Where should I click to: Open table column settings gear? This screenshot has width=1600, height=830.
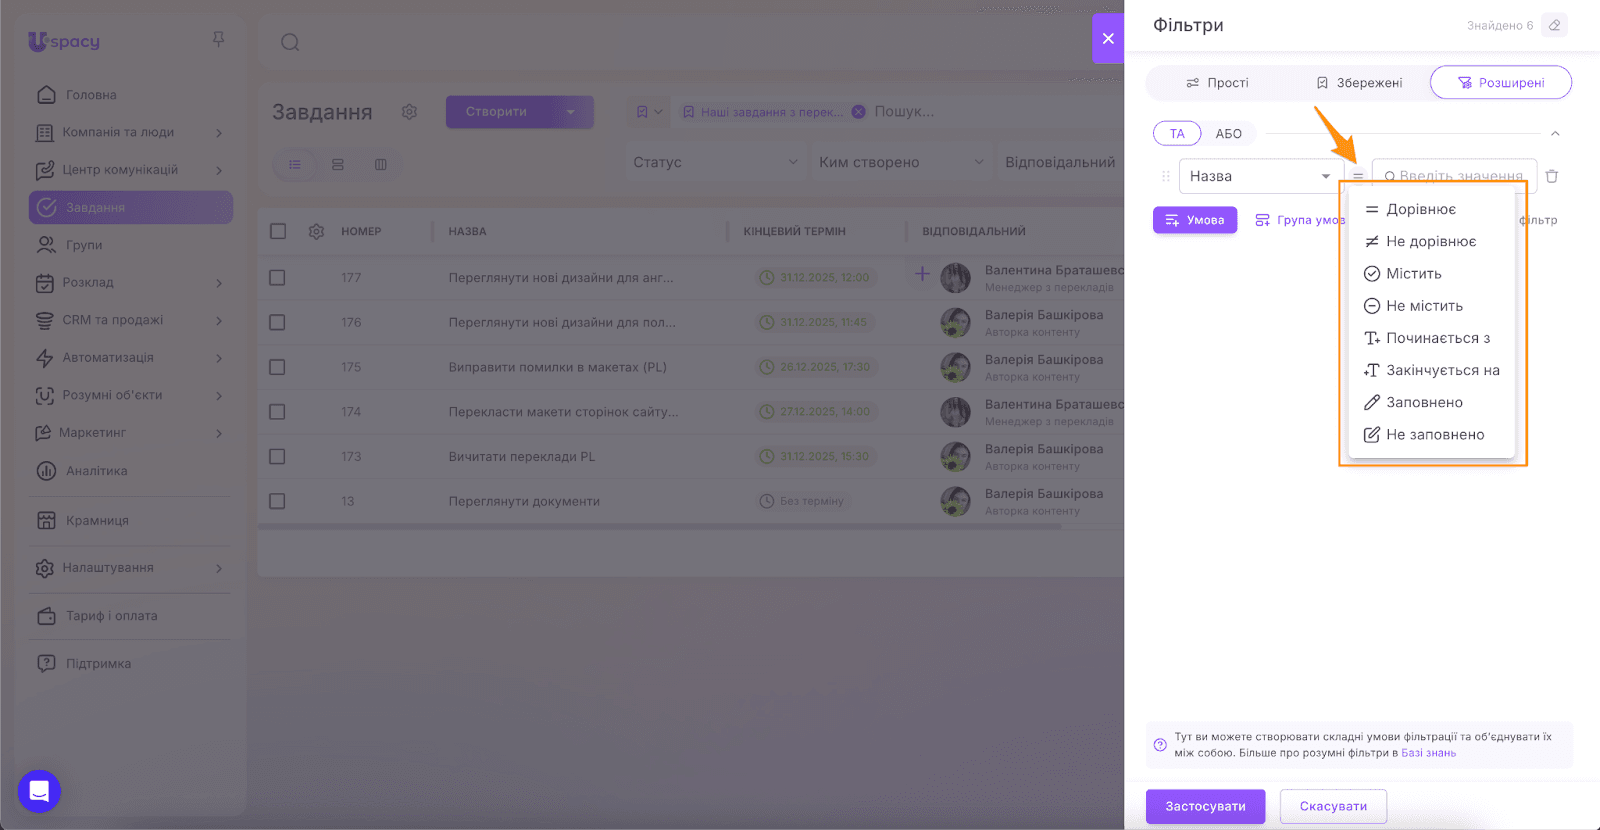click(x=316, y=231)
